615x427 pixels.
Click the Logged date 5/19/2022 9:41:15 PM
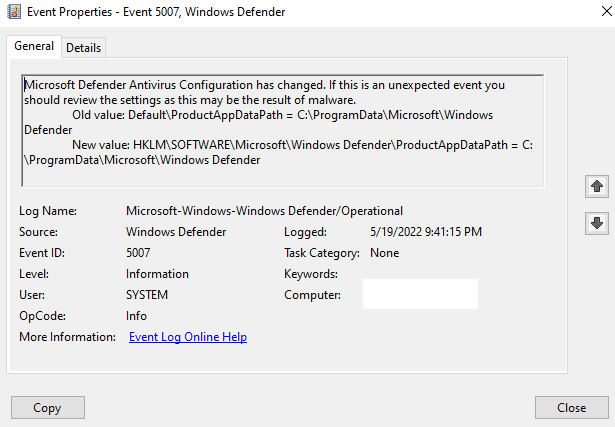(x=426, y=232)
